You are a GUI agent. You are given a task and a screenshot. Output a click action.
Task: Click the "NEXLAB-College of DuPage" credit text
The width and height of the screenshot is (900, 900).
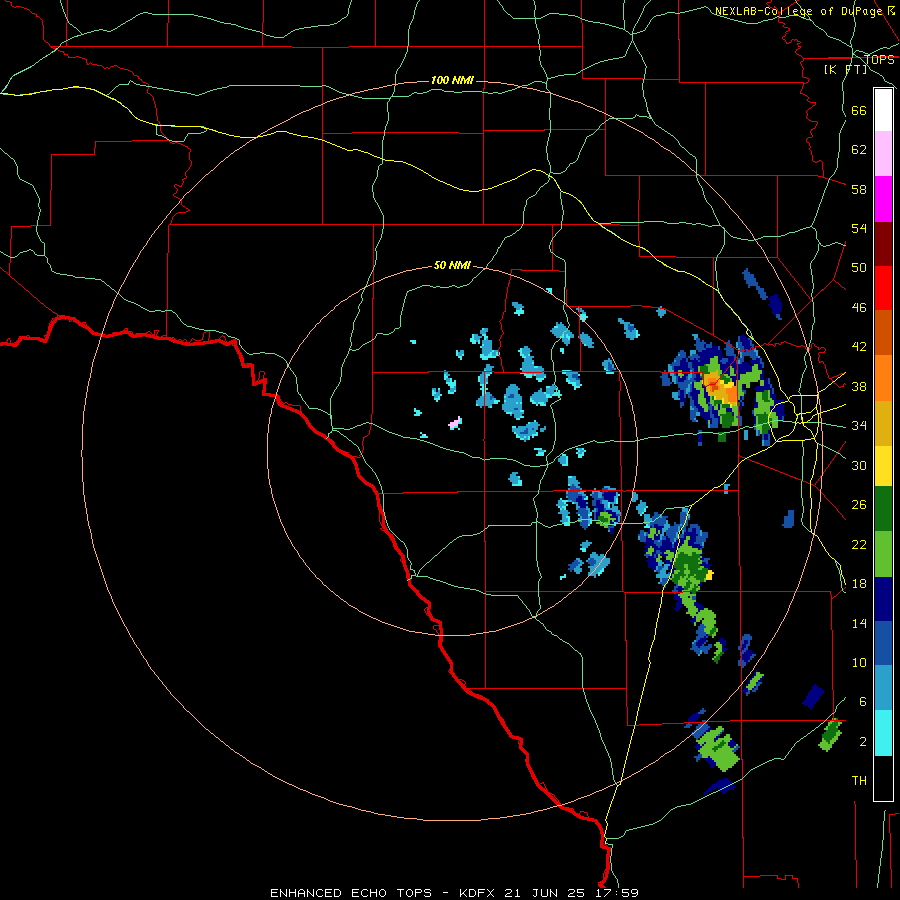pyautogui.click(x=799, y=11)
